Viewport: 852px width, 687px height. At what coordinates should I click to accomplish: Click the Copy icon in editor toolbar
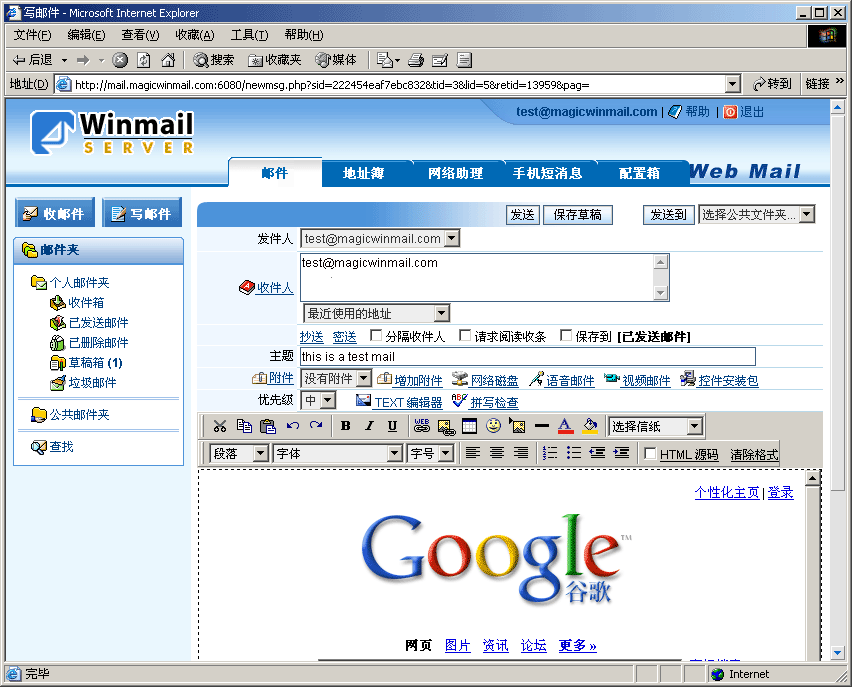244,426
